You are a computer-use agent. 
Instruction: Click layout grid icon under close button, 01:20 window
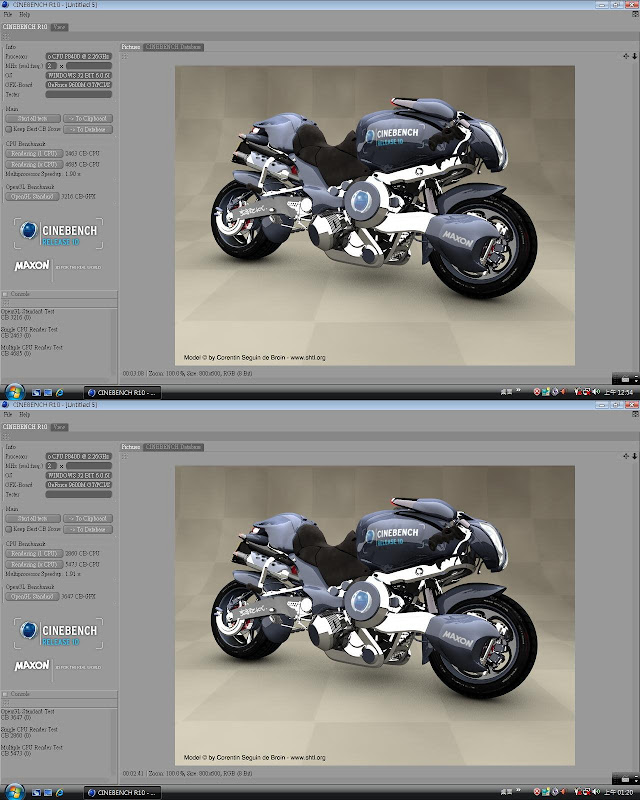click(635, 414)
